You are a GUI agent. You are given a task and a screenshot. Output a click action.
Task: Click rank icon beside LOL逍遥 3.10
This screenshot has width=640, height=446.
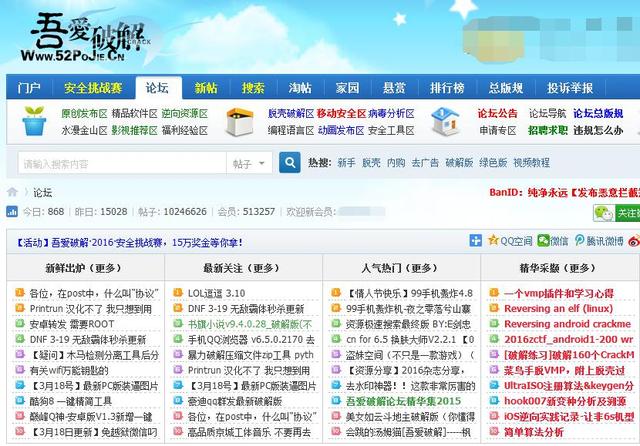pyautogui.click(x=178, y=293)
